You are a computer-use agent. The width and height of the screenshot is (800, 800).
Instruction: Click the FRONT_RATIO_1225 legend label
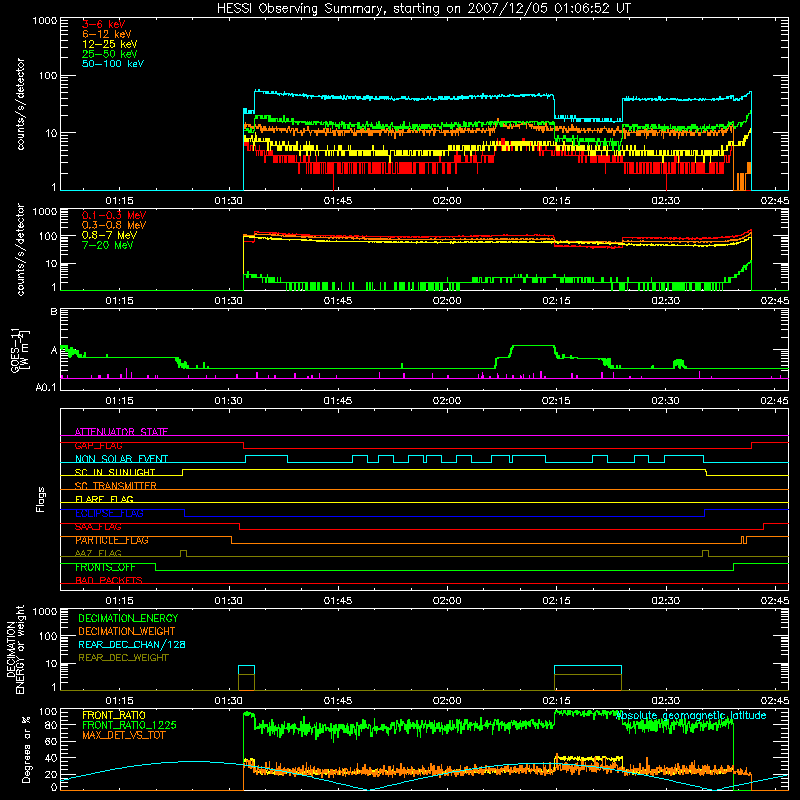[x=129, y=725]
